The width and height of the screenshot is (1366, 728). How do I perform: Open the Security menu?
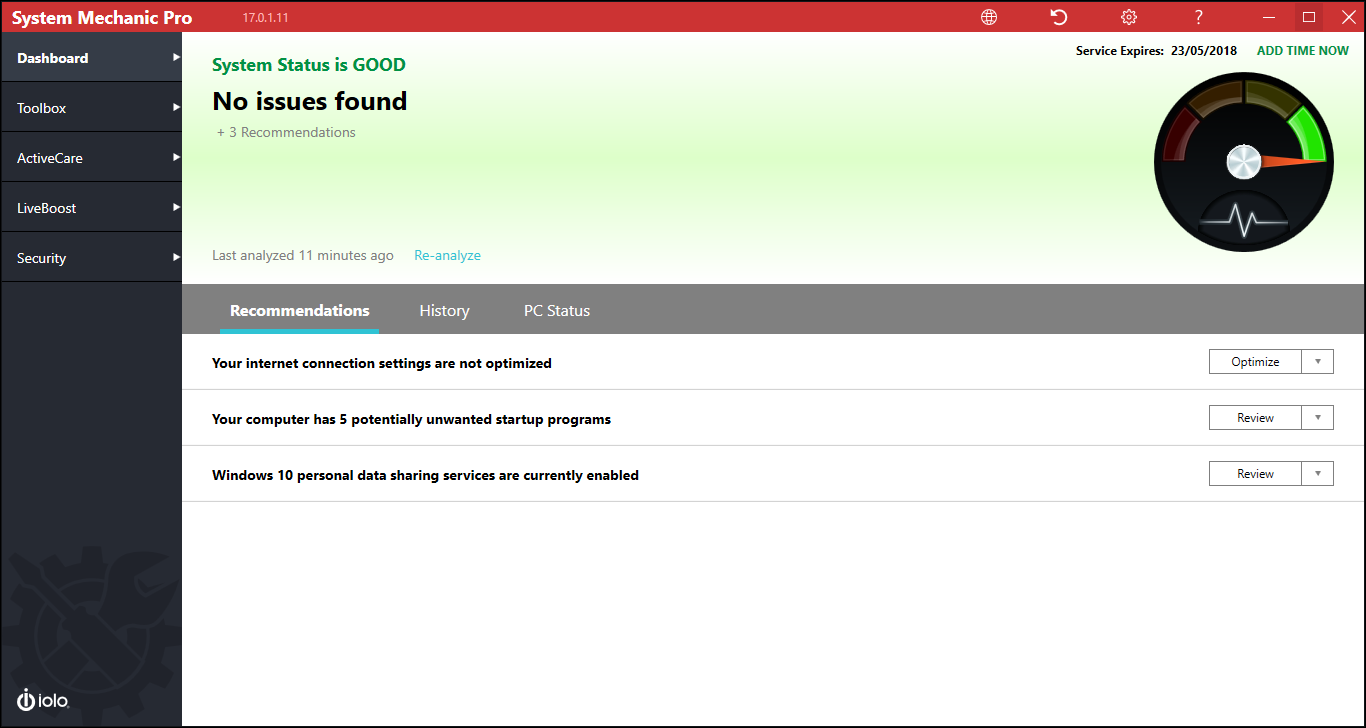point(91,258)
